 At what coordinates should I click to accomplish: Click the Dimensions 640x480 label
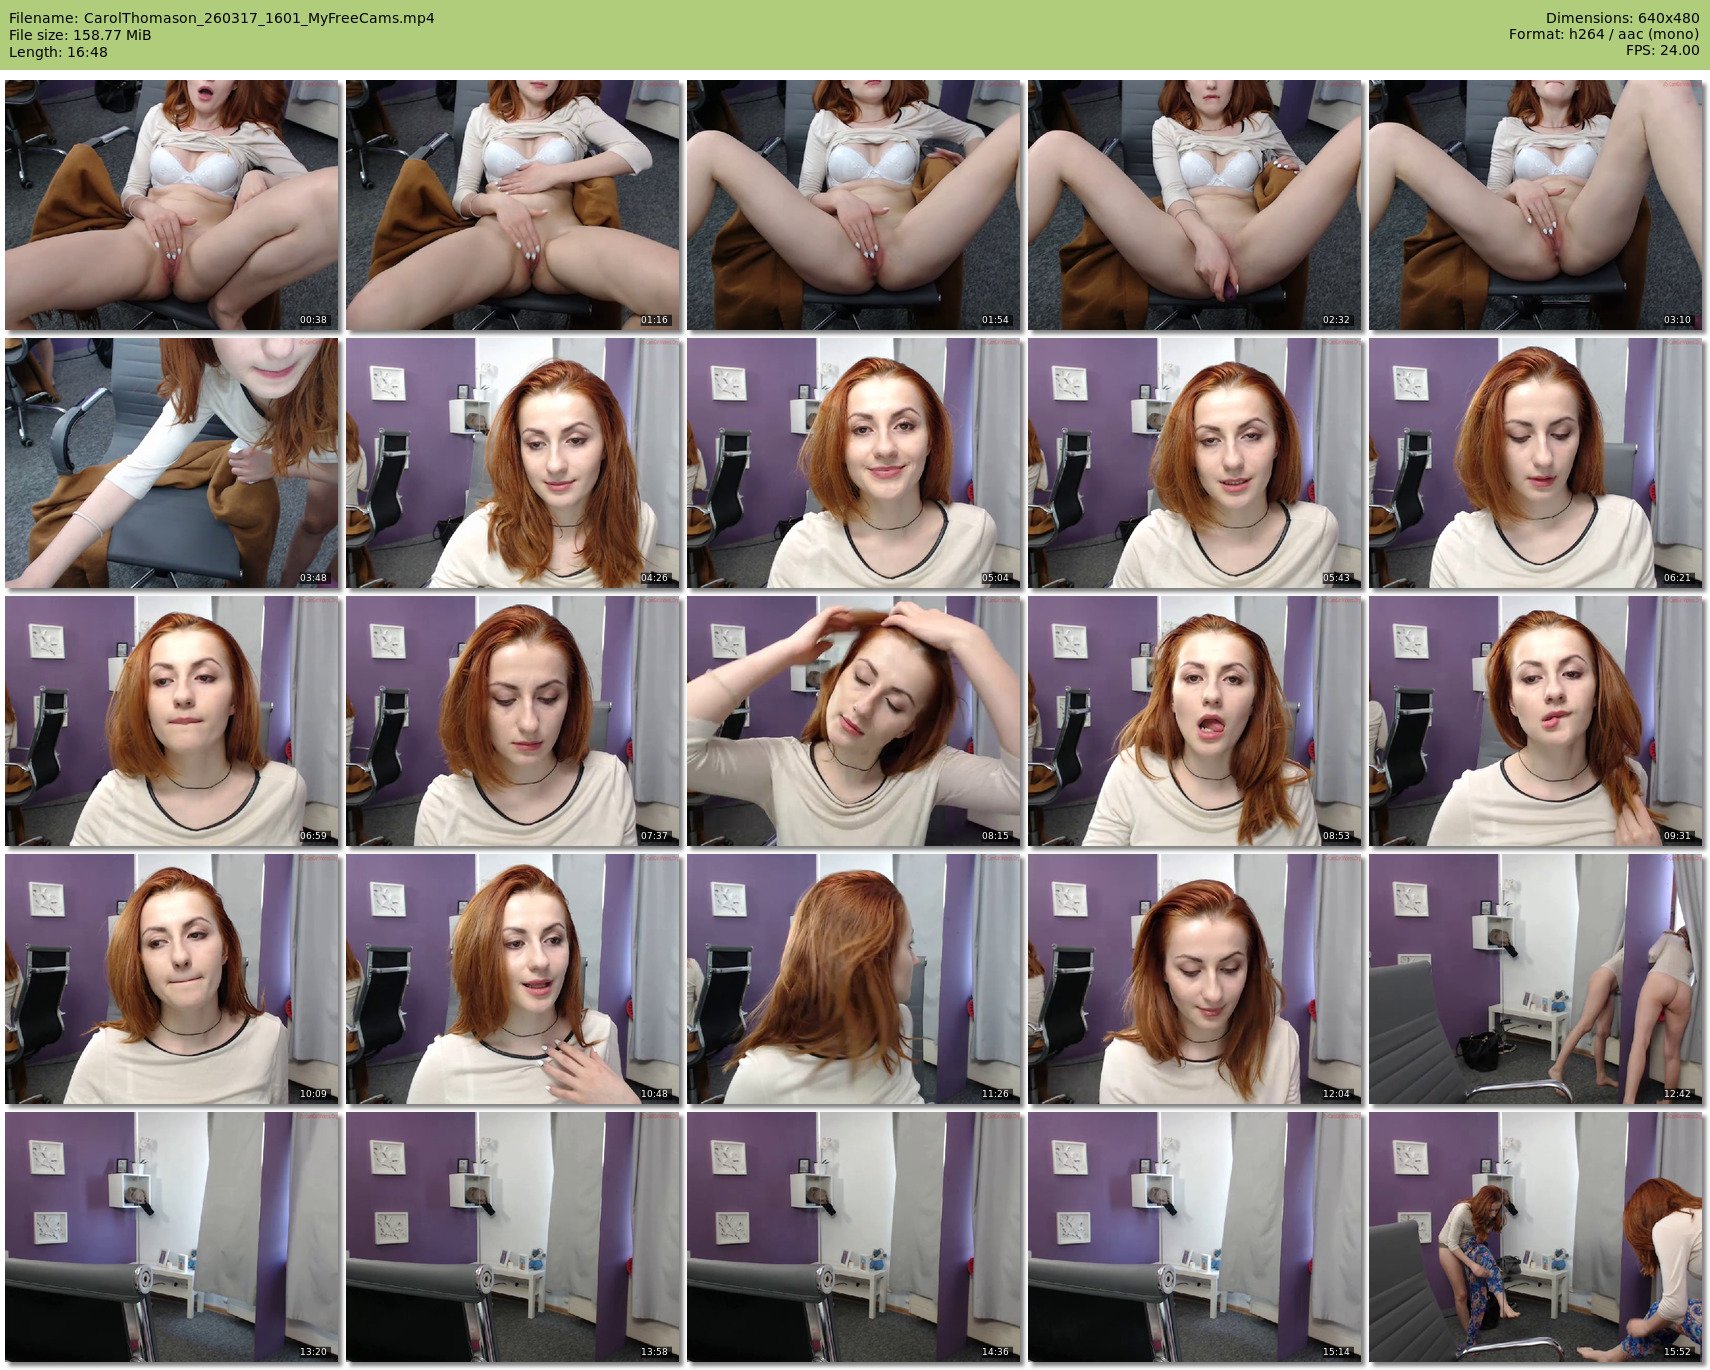click(x=1622, y=18)
